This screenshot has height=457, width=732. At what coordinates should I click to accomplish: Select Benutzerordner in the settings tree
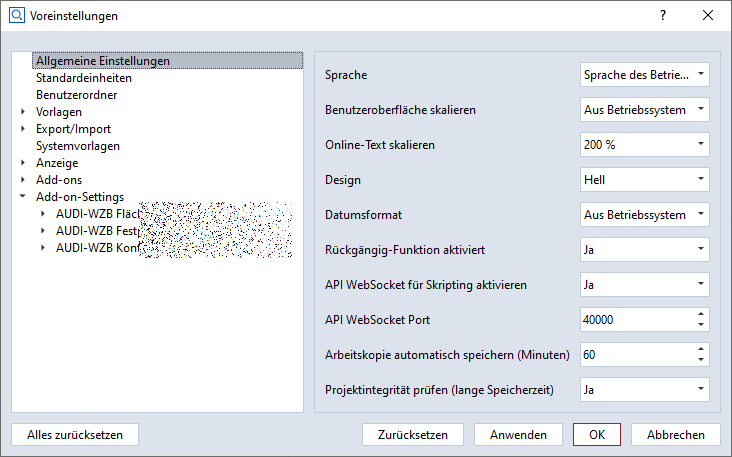(77, 95)
